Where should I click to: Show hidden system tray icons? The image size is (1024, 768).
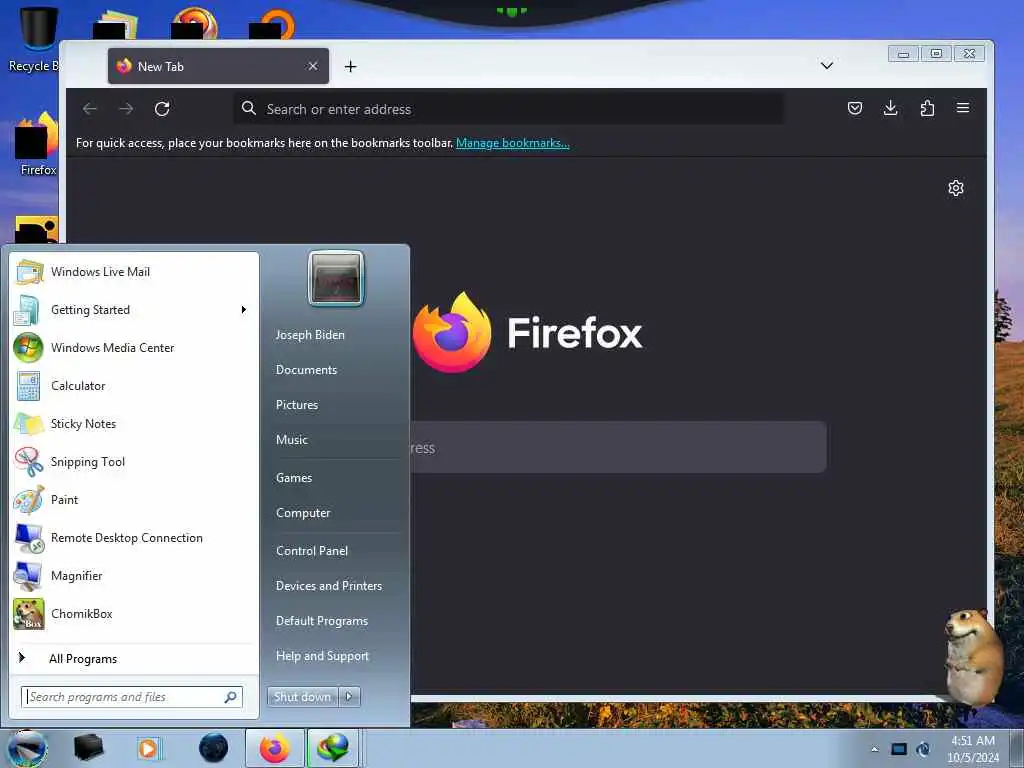[874, 749]
